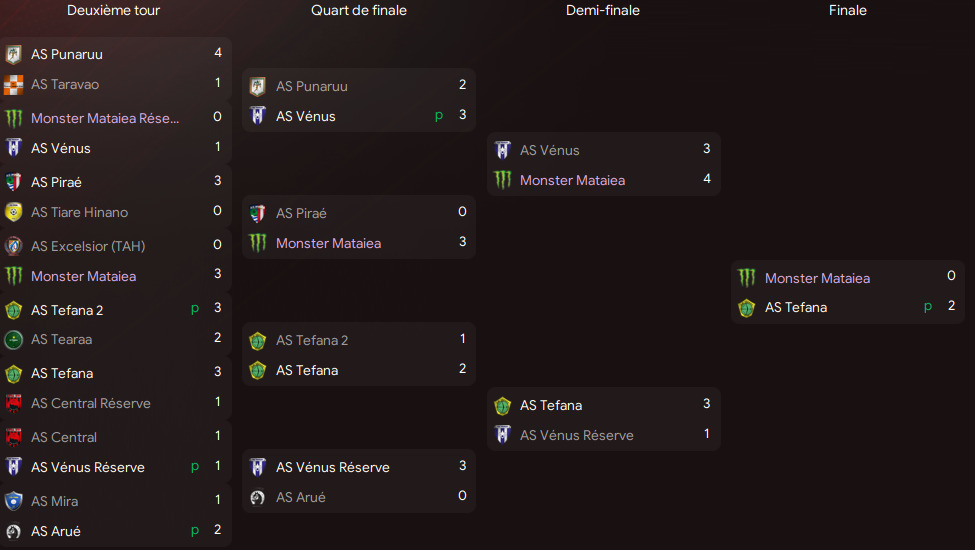
Task: Click AS Punaruu crest in quarter-final
Action: point(258,87)
